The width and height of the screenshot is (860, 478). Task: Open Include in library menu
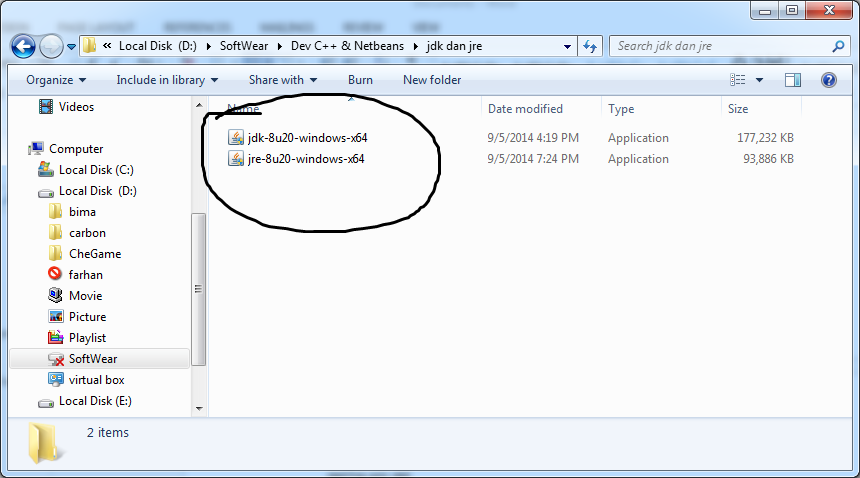tap(167, 80)
